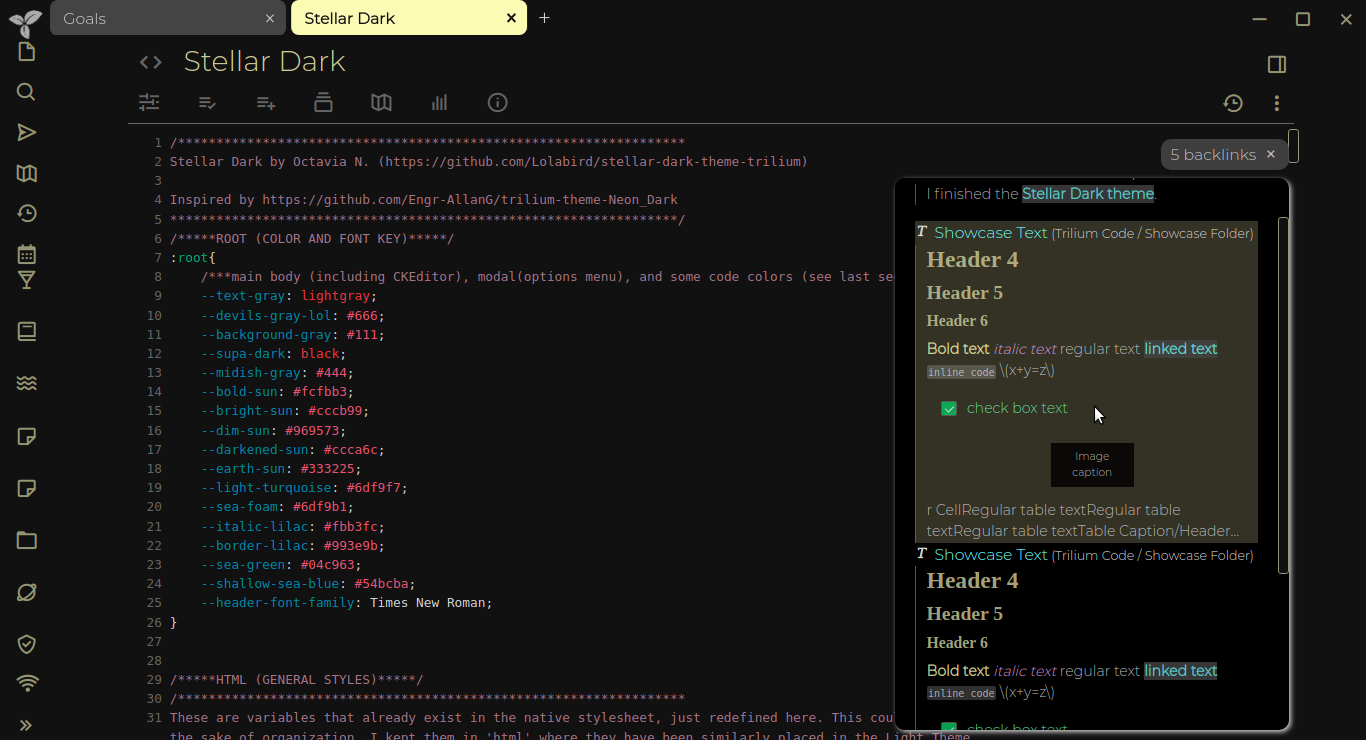Open the note actions ellipsis menu
The height and width of the screenshot is (740, 1366).
click(x=1275, y=102)
